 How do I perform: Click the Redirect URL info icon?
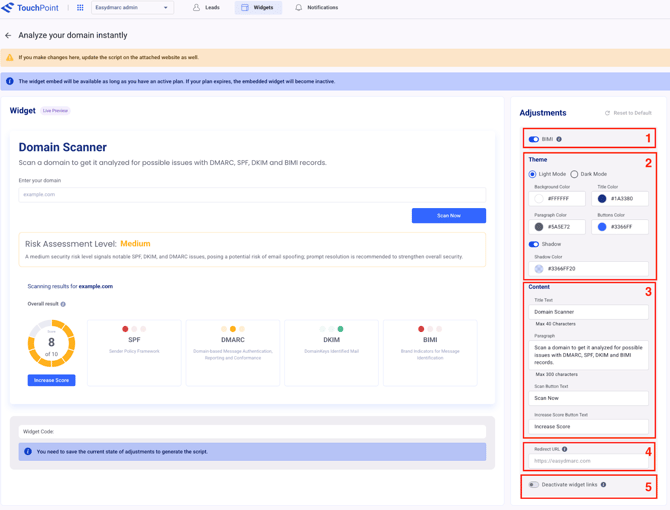[x=565, y=449]
